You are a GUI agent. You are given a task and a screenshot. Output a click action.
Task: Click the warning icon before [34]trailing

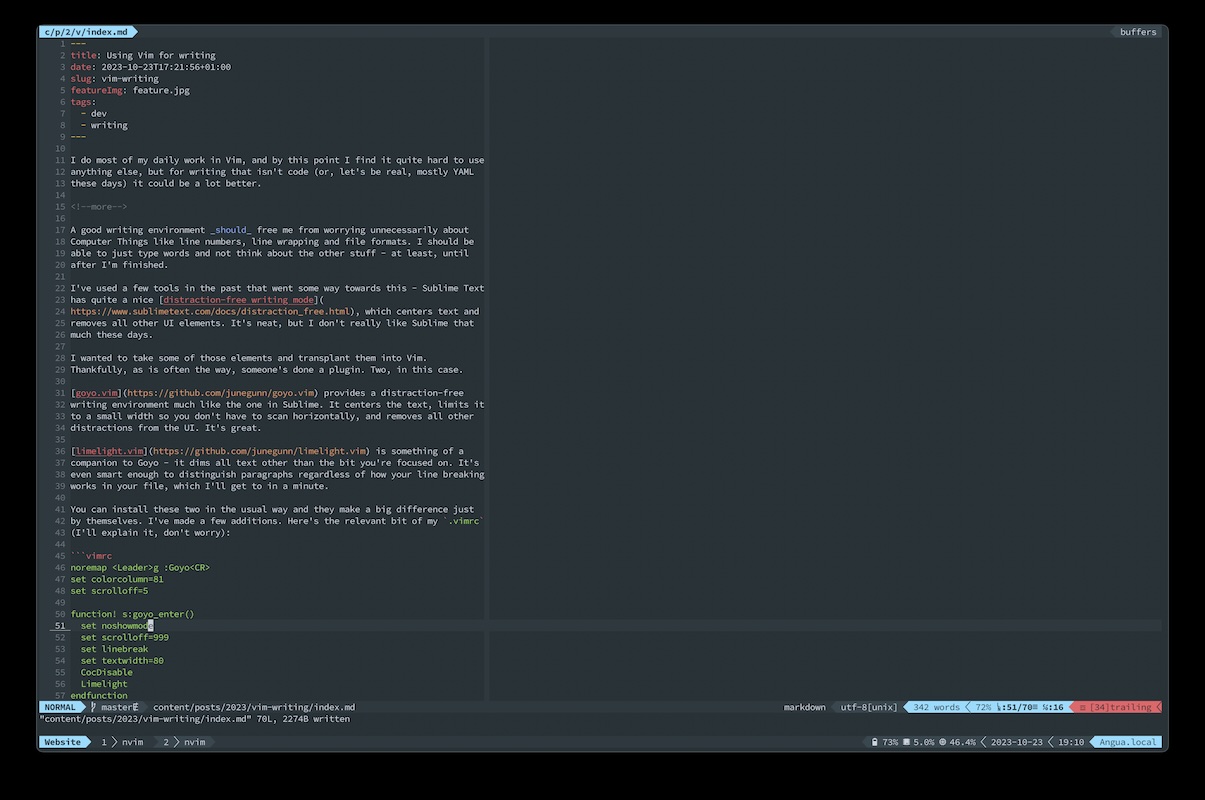click(x=1082, y=707)
